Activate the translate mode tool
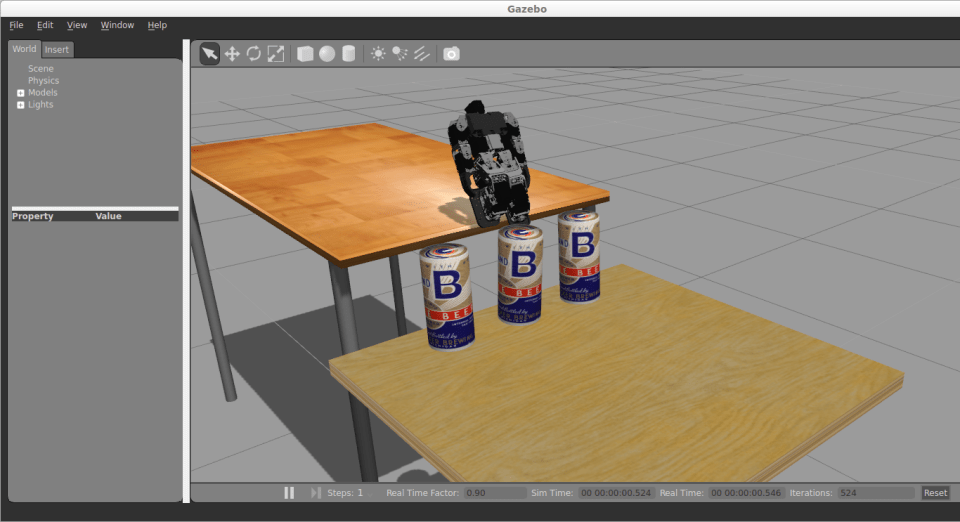The height and width of the screenshot is (522, 960). [x=232, y=54]
